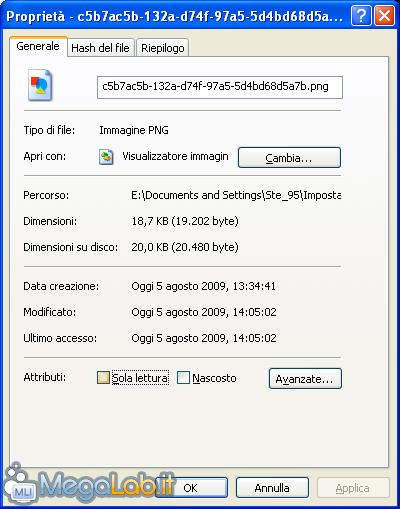Click the Visualizzatore immagini program icon
400x509 pixels.
point(106,157)
